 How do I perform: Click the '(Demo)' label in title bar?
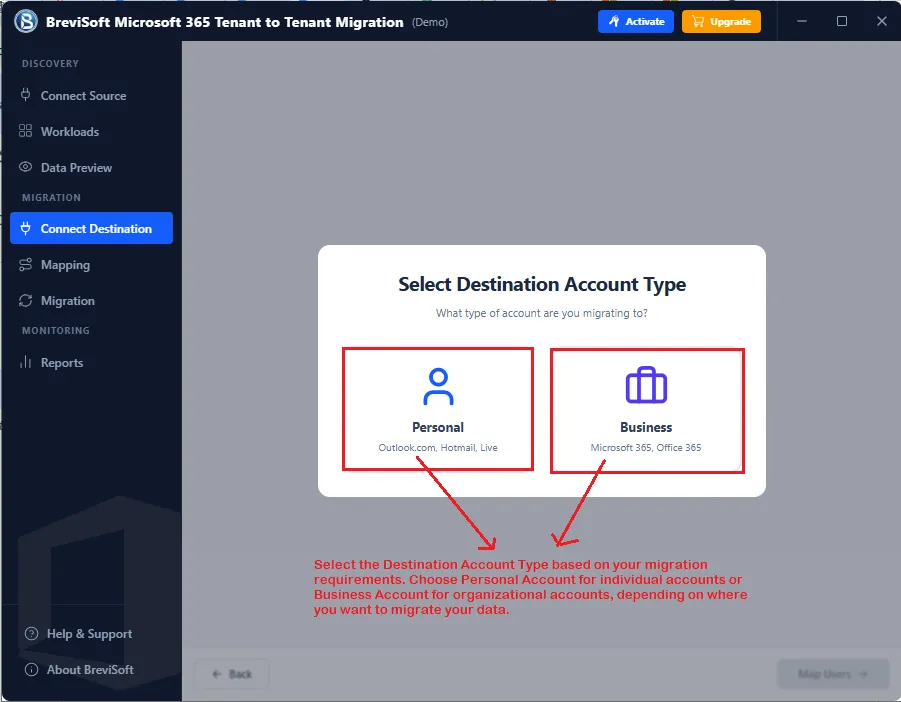pyautogui.click(x=430, y=22)
